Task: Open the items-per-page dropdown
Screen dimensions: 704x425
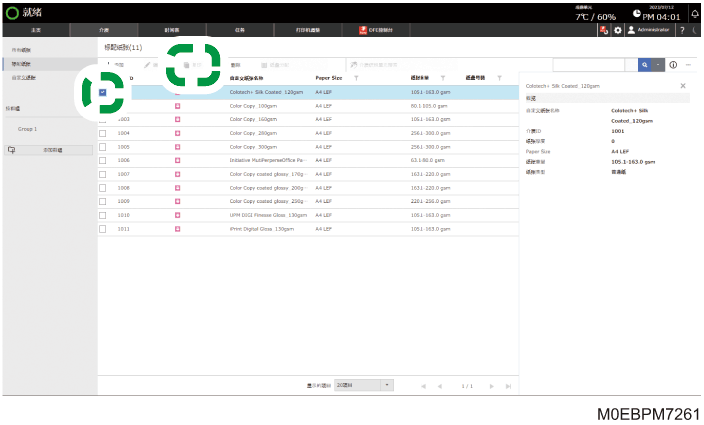Action: (364, 386)
